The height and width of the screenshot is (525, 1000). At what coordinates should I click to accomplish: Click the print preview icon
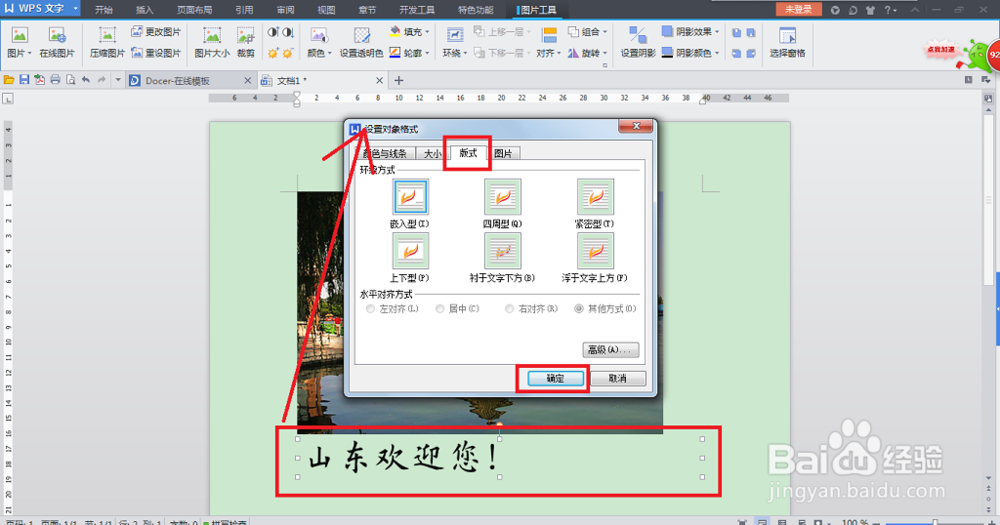point(70,80)
